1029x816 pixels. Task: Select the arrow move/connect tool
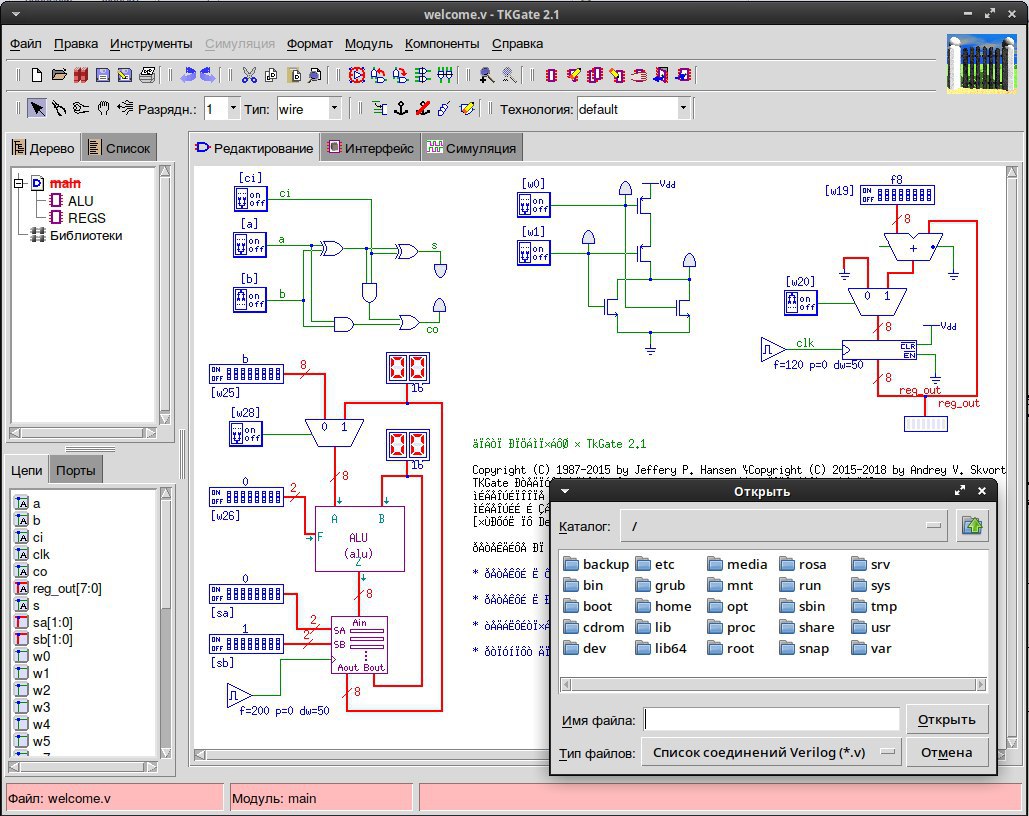pos(37,108)
